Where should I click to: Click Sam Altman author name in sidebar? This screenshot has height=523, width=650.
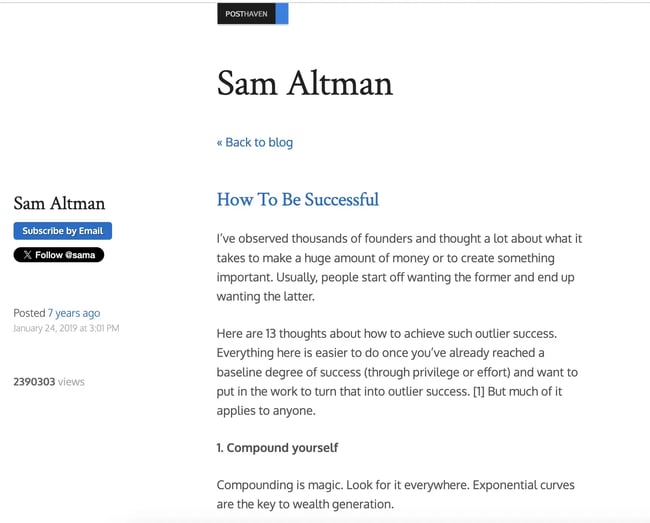click(59, 204)
